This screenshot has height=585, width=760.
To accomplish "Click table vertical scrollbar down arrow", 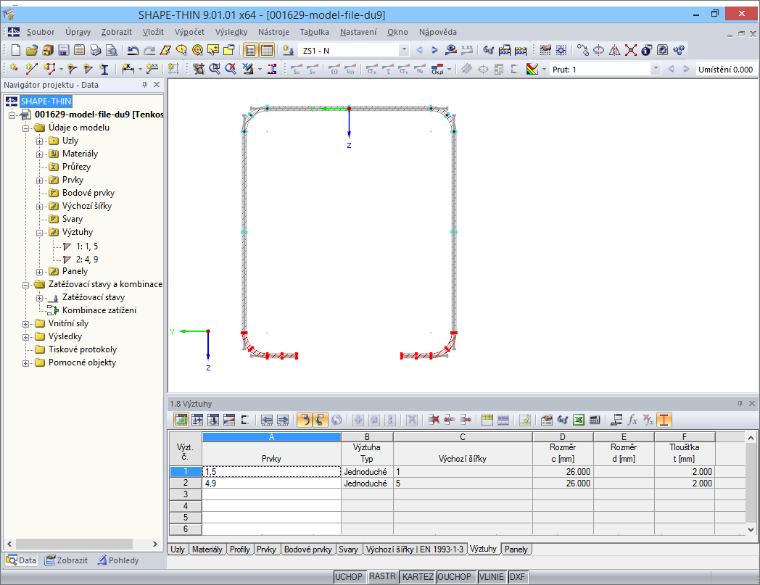I will coord(750,529).
